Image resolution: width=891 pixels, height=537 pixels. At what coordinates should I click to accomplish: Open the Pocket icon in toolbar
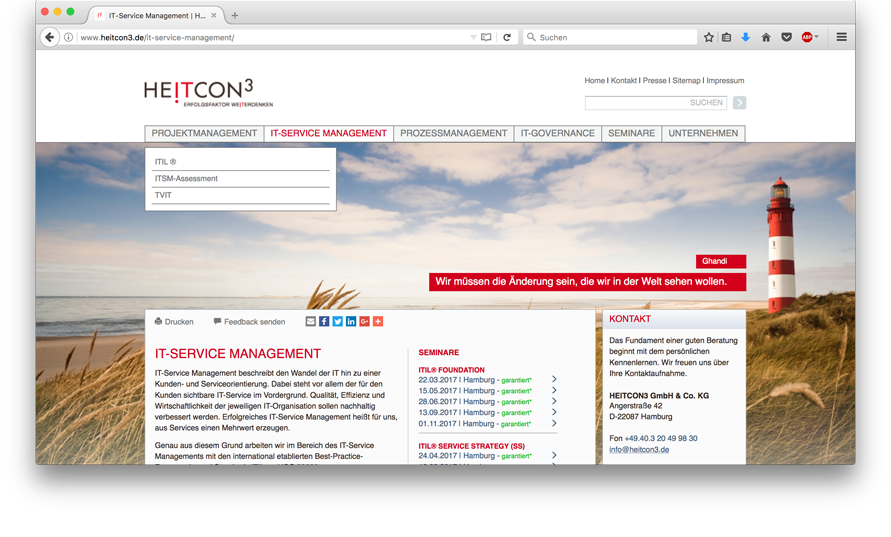pyautogui.click(x=786, y=38)
